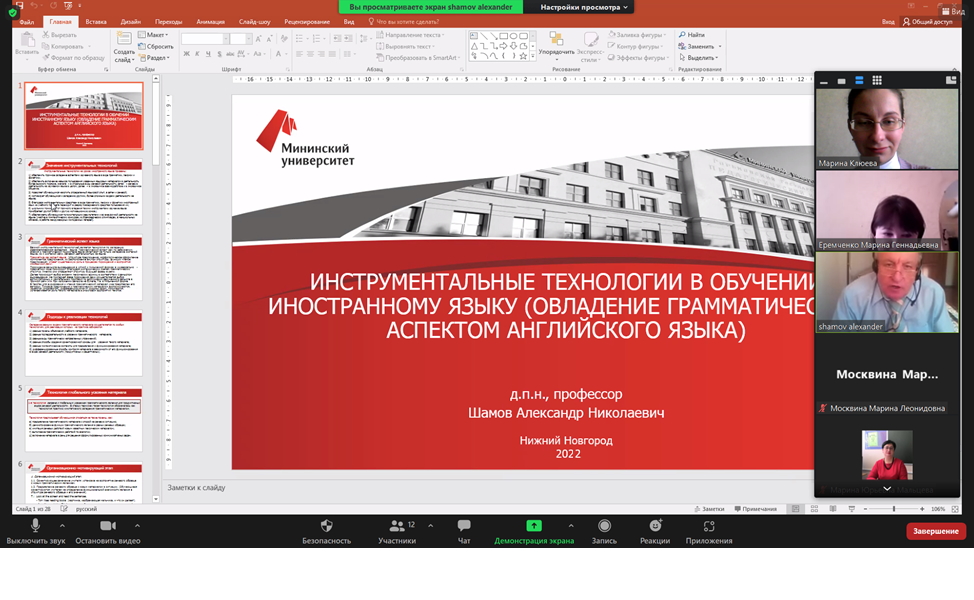This screenshot has height=600, width=974.
Task: Toggle italic (К) formatting
Action: click(198, 54)
